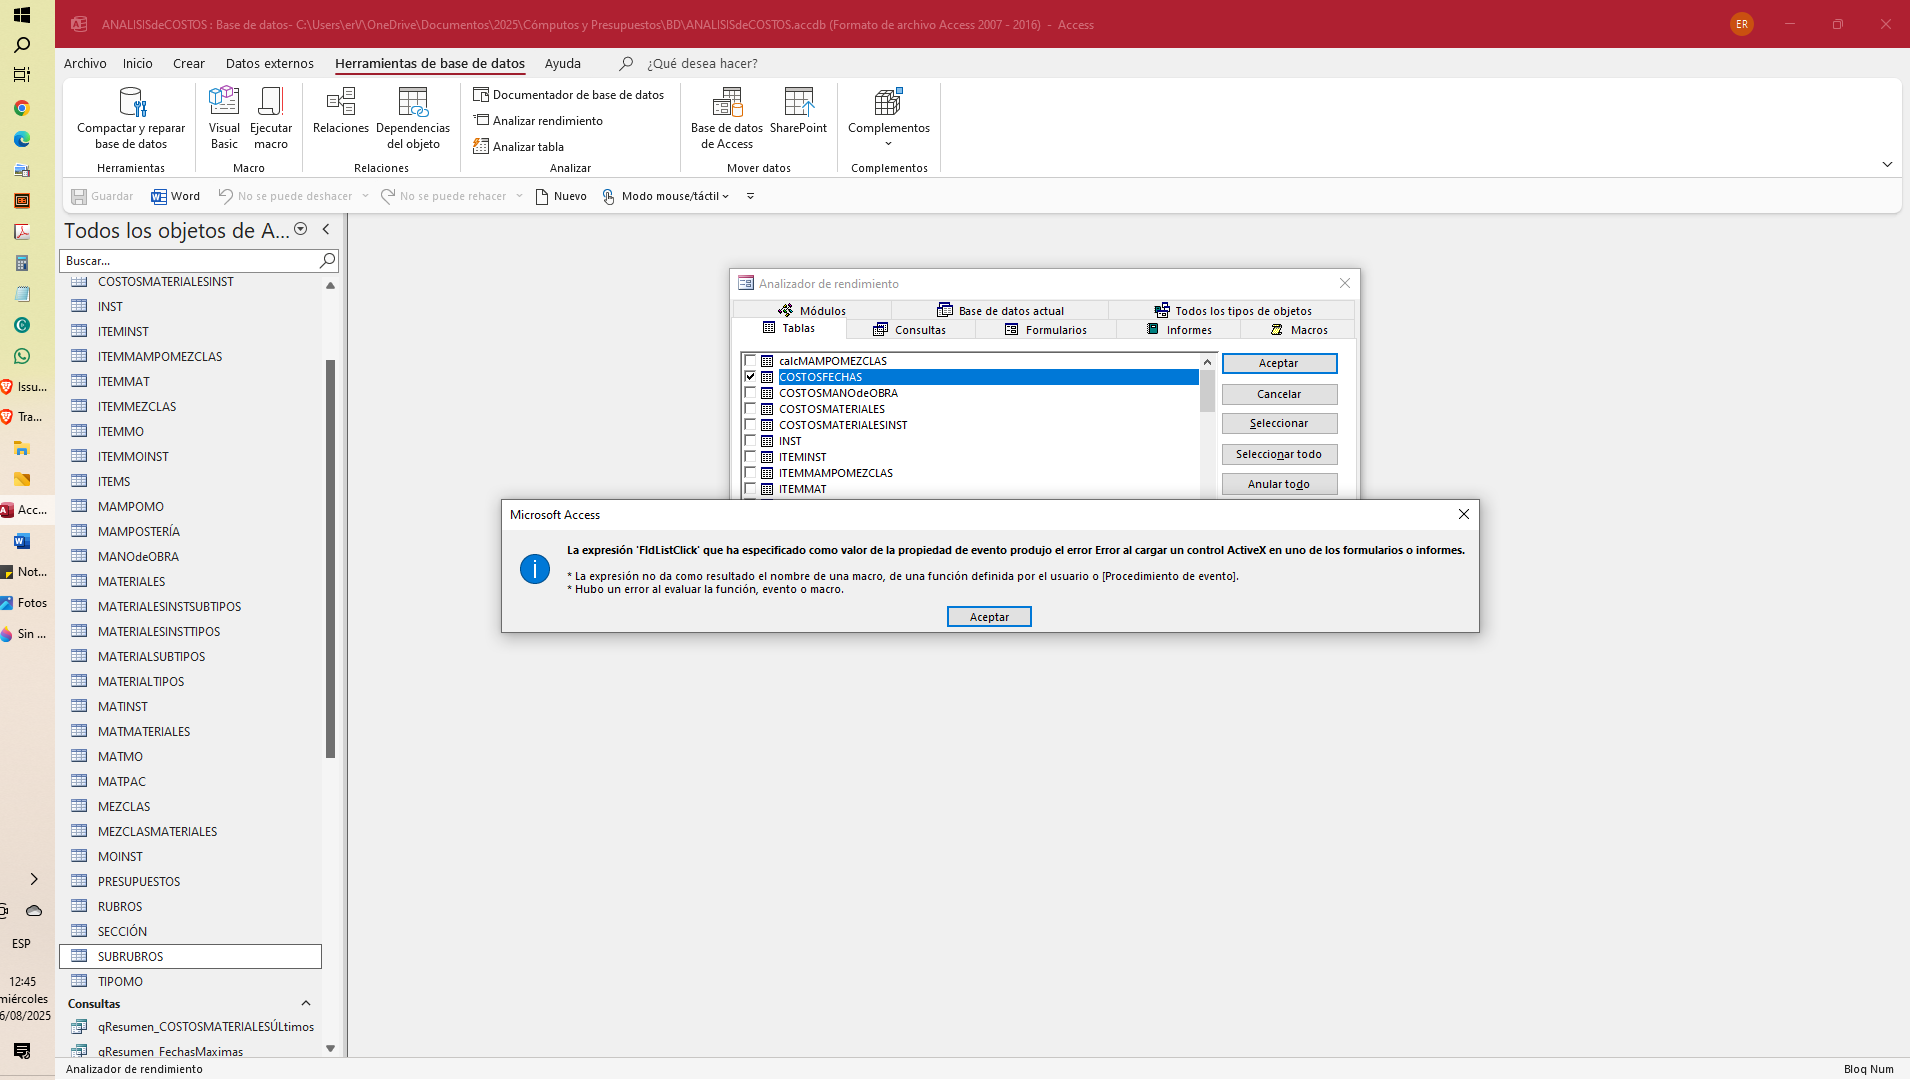The image size is (1910, 1080).
Task: Collapse the ribbon with chevron
Action: click(1887, 164)
